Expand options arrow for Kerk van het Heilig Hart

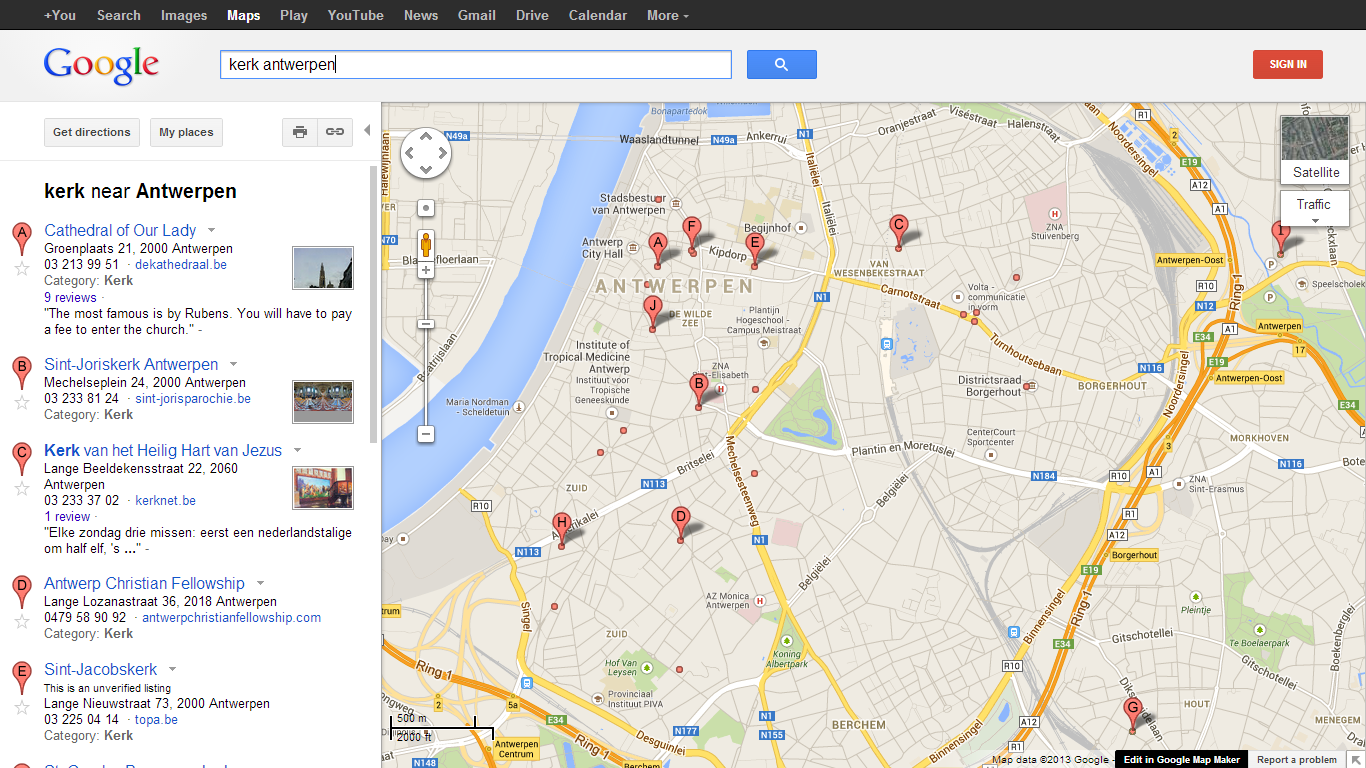297,451
